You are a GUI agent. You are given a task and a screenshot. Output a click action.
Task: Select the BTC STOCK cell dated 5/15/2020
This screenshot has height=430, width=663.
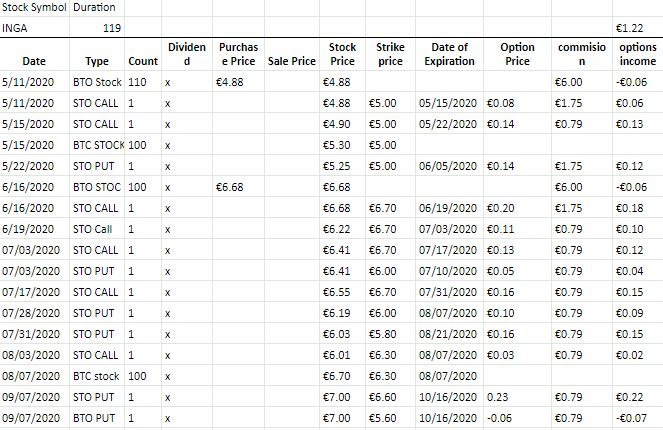point(97,145)
